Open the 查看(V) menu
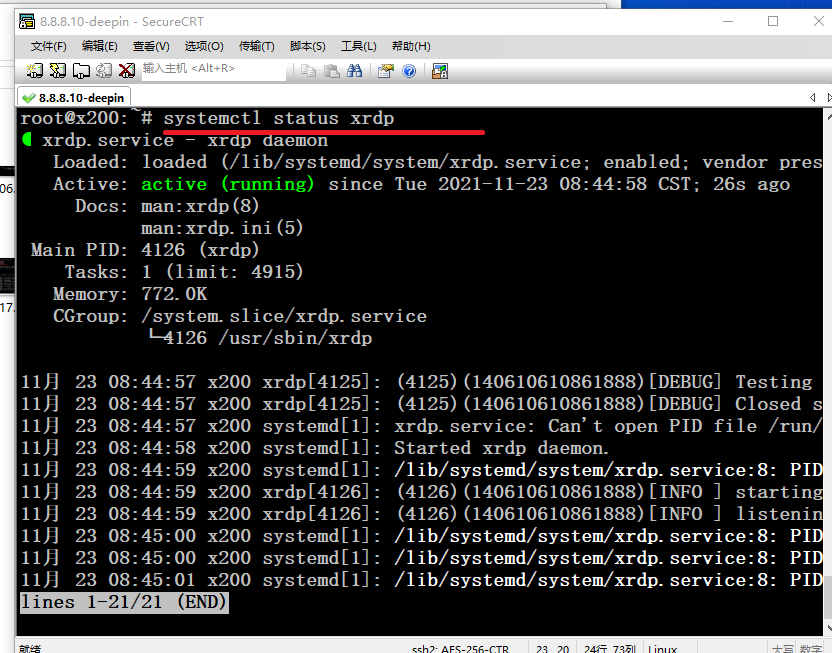Screen dimensions: 832x653 pyautogui.click(x=151, y=46)
